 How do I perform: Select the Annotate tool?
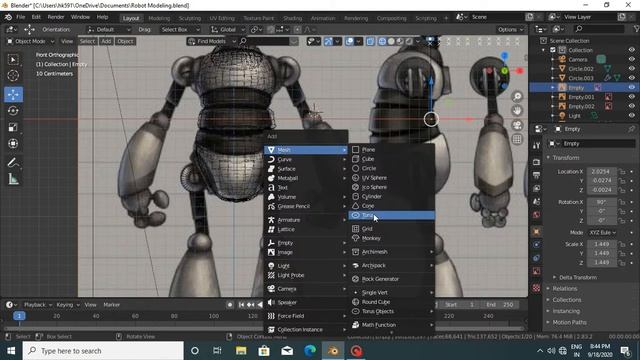point(13,163)
